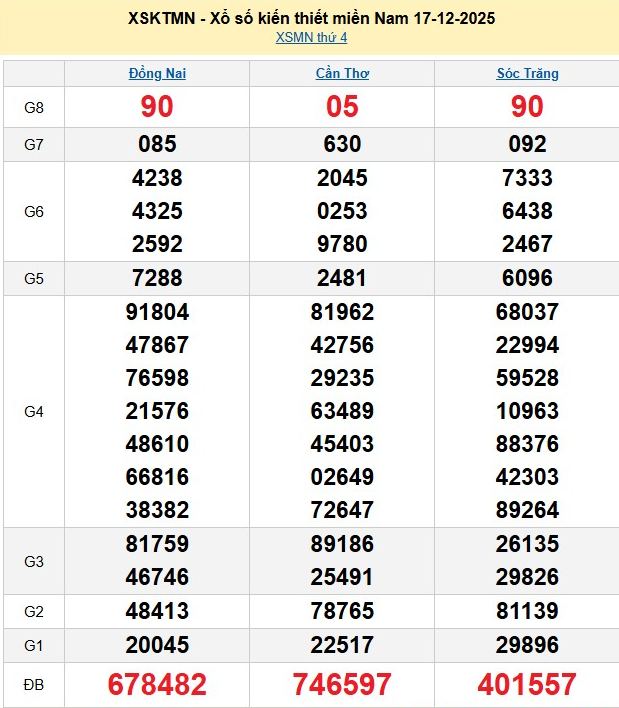The width and height of the screenshot is (619, 708).
Task: Click Sóc Trăng jackpot number 401557
Action: pyautogui.click(x=527, y=684)
